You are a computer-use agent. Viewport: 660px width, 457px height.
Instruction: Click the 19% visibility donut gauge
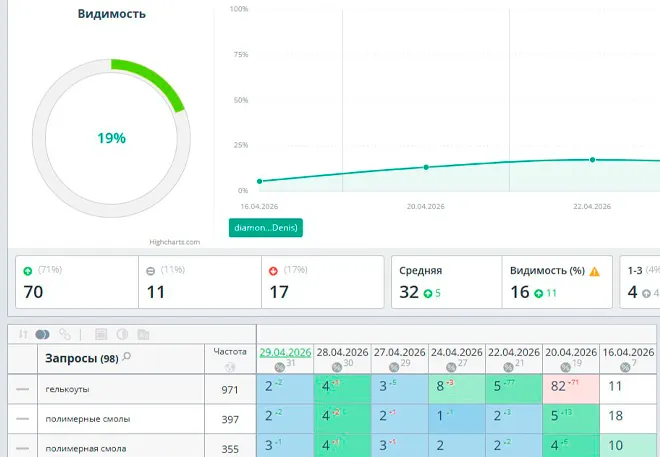tap(111, 137)
